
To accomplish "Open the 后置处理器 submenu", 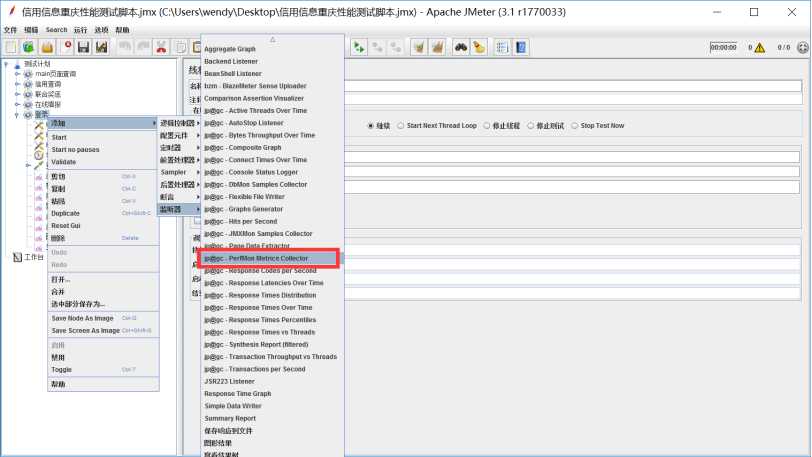I will pos(179,185).
